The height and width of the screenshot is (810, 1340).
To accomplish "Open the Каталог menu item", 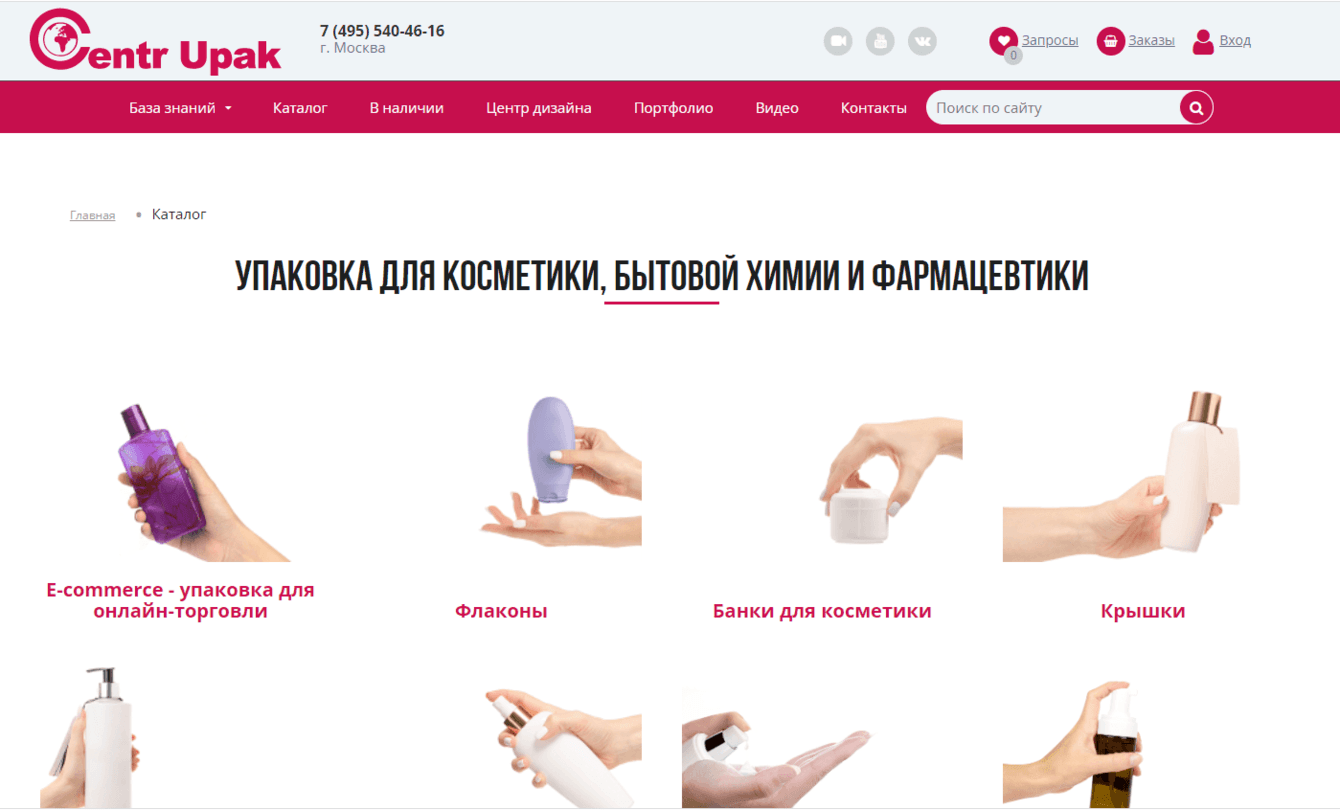I will tap(300, 107).
